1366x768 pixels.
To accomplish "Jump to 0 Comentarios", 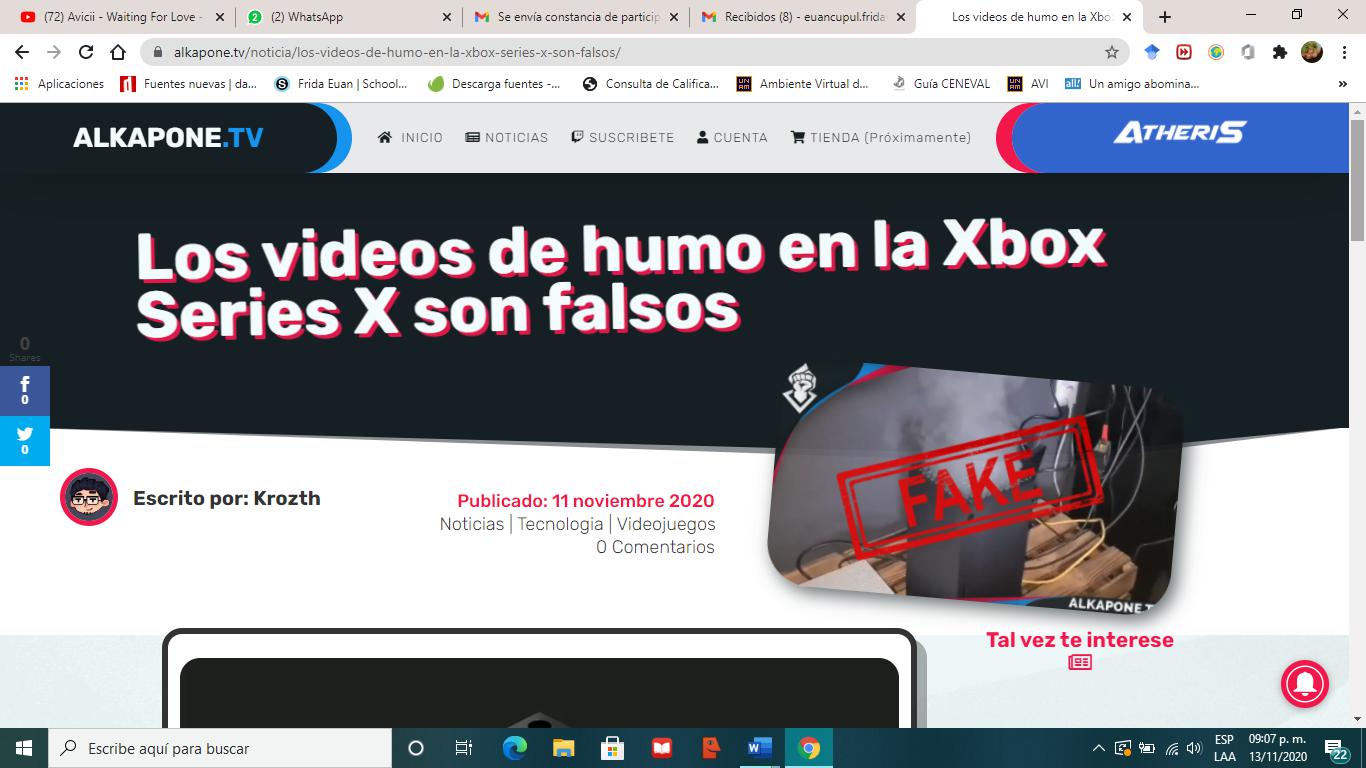I will point(655,547).
